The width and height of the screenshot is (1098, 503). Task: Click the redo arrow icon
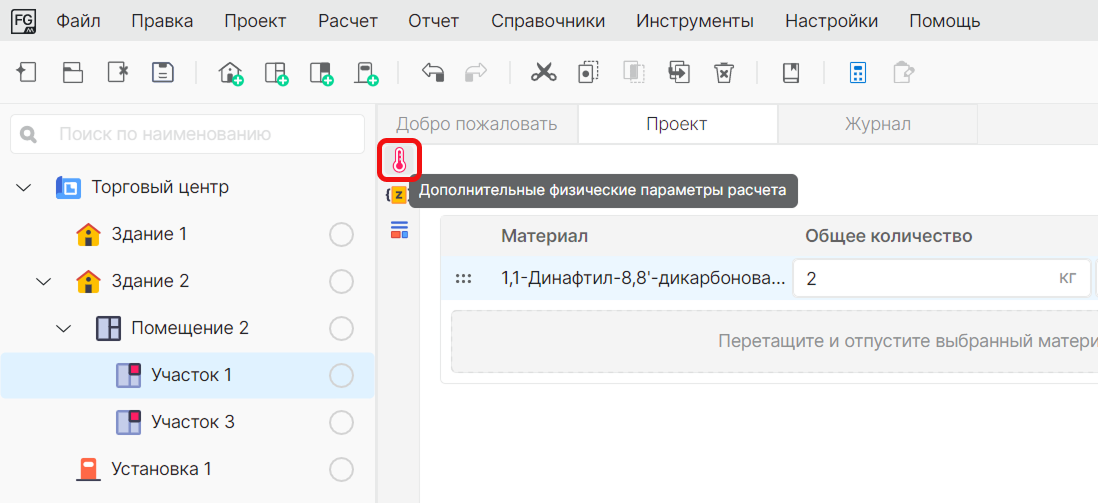[476, 72]
